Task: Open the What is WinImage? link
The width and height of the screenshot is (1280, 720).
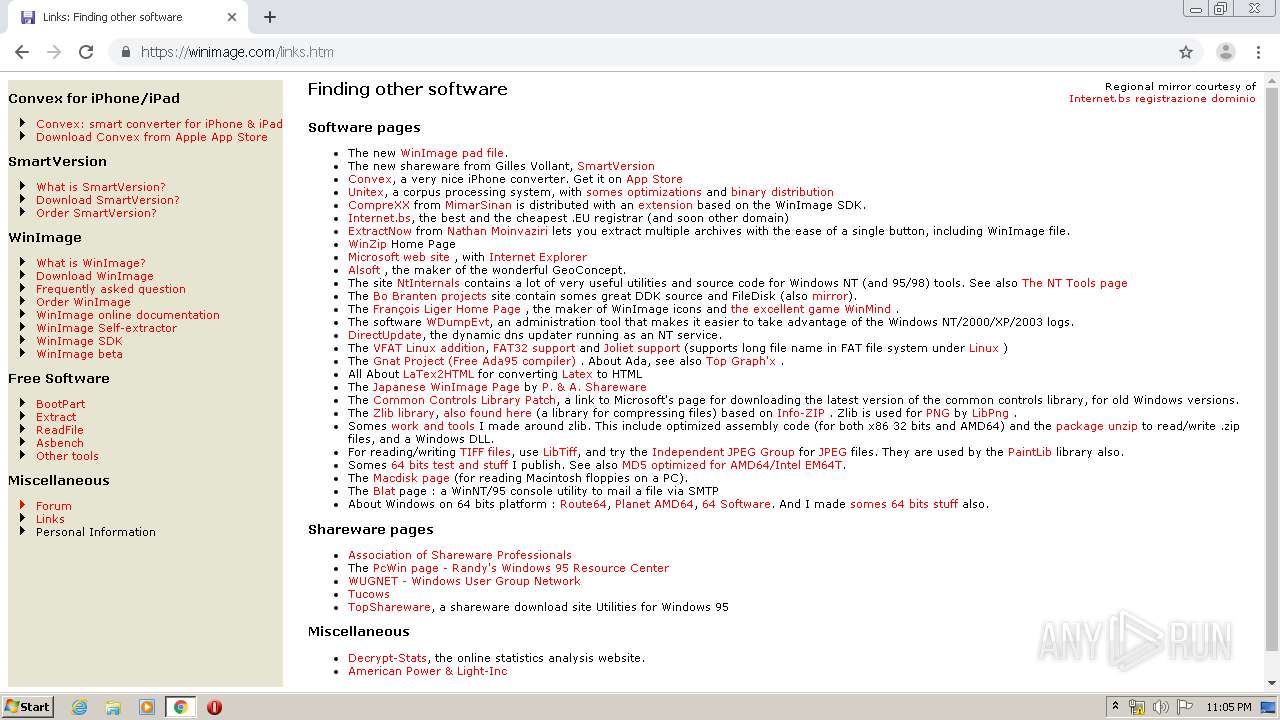Action: pyautogui.click(x=91, y=263)
